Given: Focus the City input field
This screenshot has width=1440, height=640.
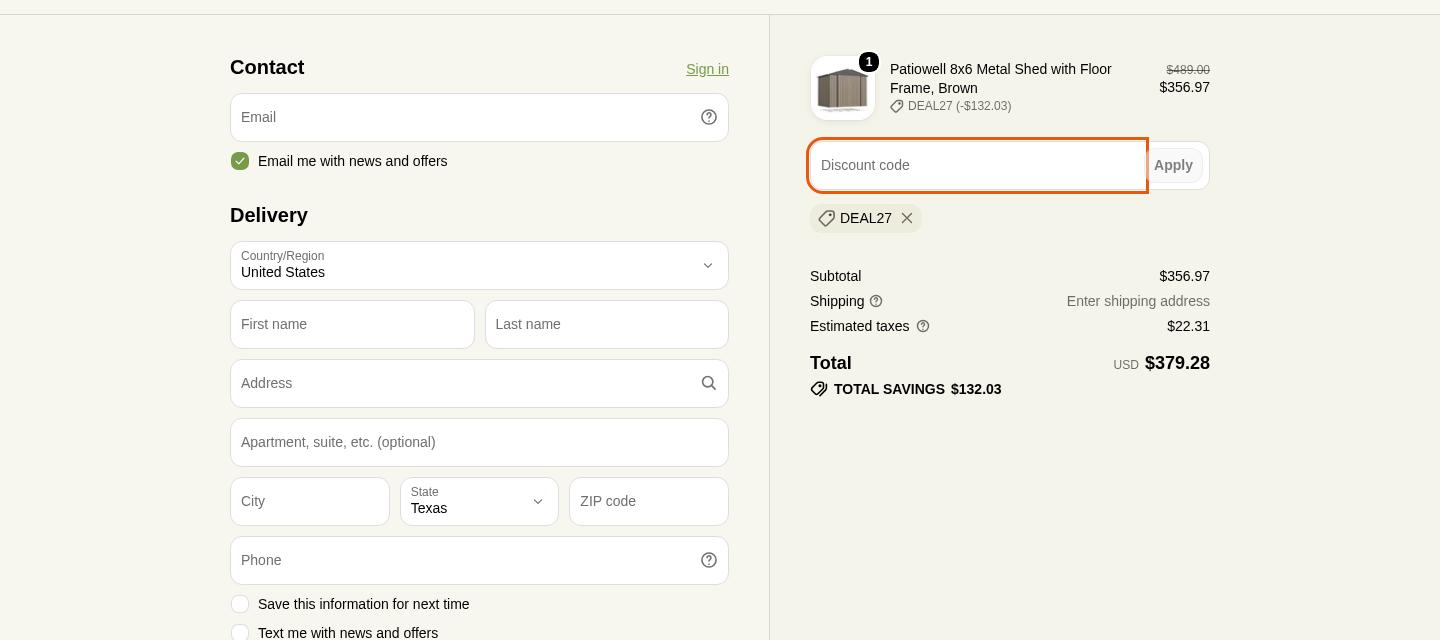Looking at the screenshot, I should coord(310,501).
